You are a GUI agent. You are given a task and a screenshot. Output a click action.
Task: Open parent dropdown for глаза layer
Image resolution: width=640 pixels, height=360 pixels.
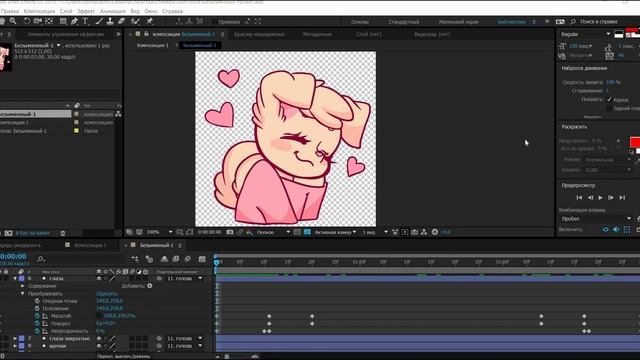pyautogui.click(x=183, y=278)
